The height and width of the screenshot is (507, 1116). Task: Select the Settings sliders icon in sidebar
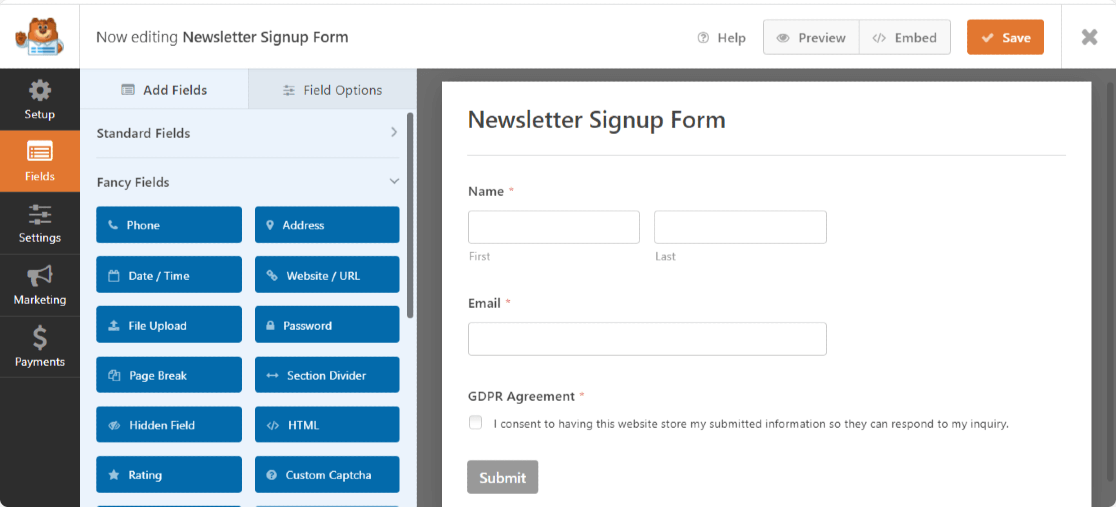pyautogui.click(x=40, y=215)
